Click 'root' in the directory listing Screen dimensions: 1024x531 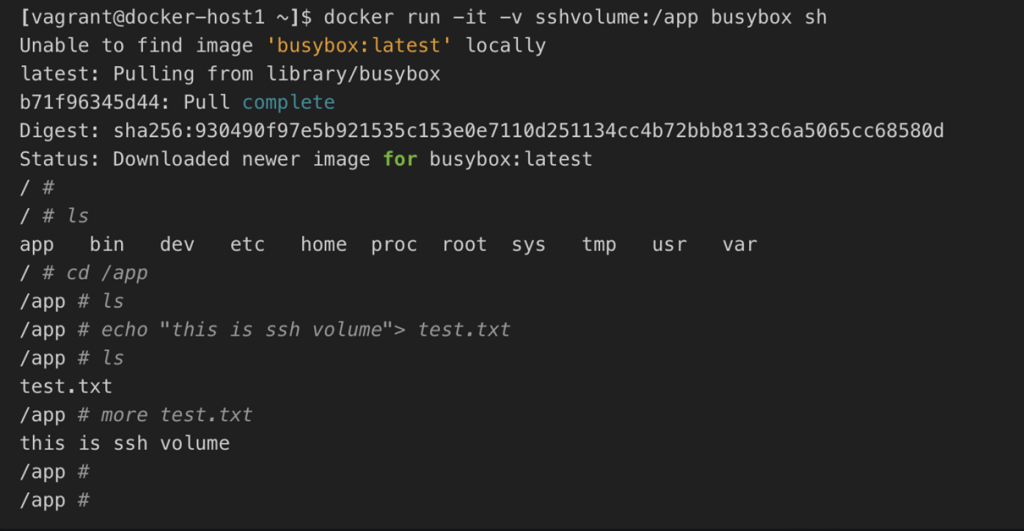click(464, 244)
